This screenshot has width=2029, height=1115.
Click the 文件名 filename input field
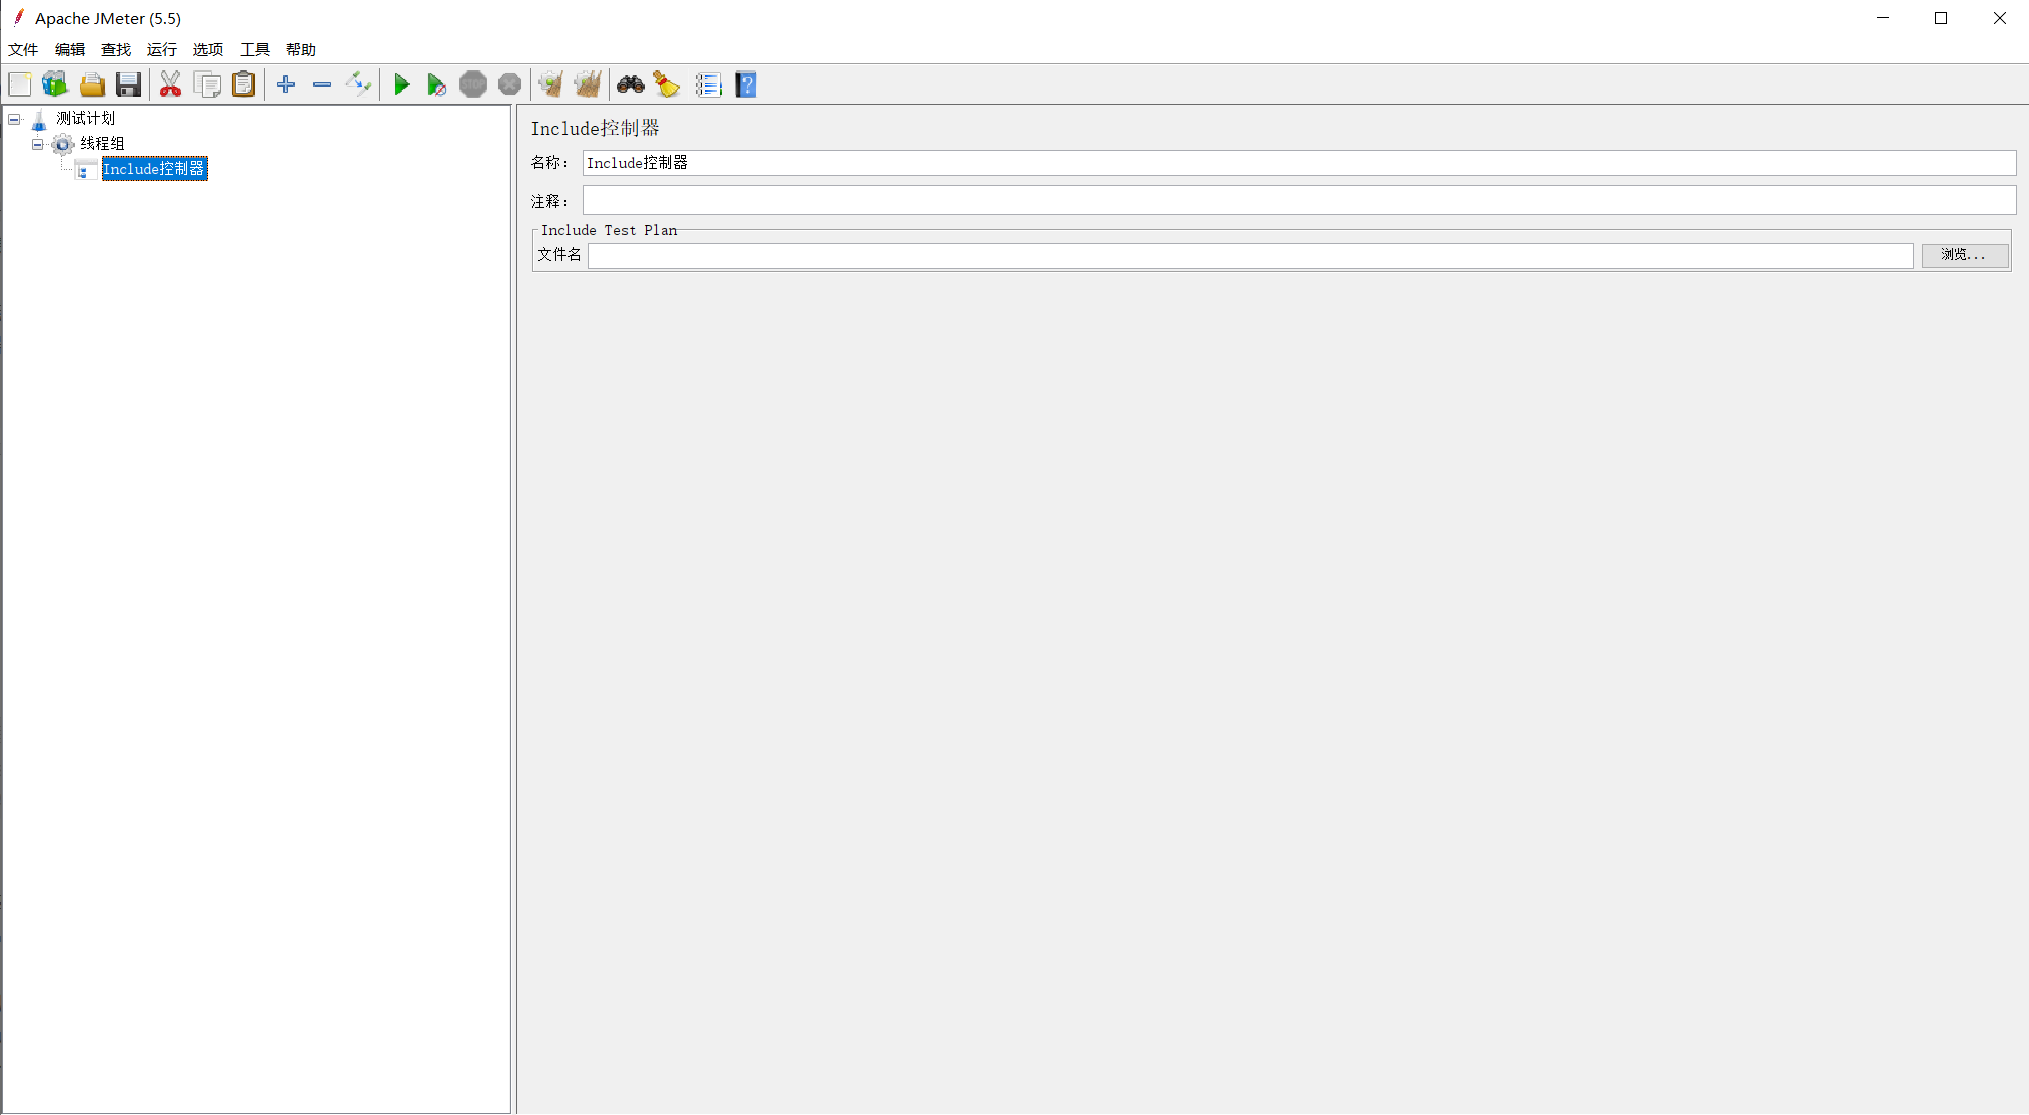(x=1250, y=256)
